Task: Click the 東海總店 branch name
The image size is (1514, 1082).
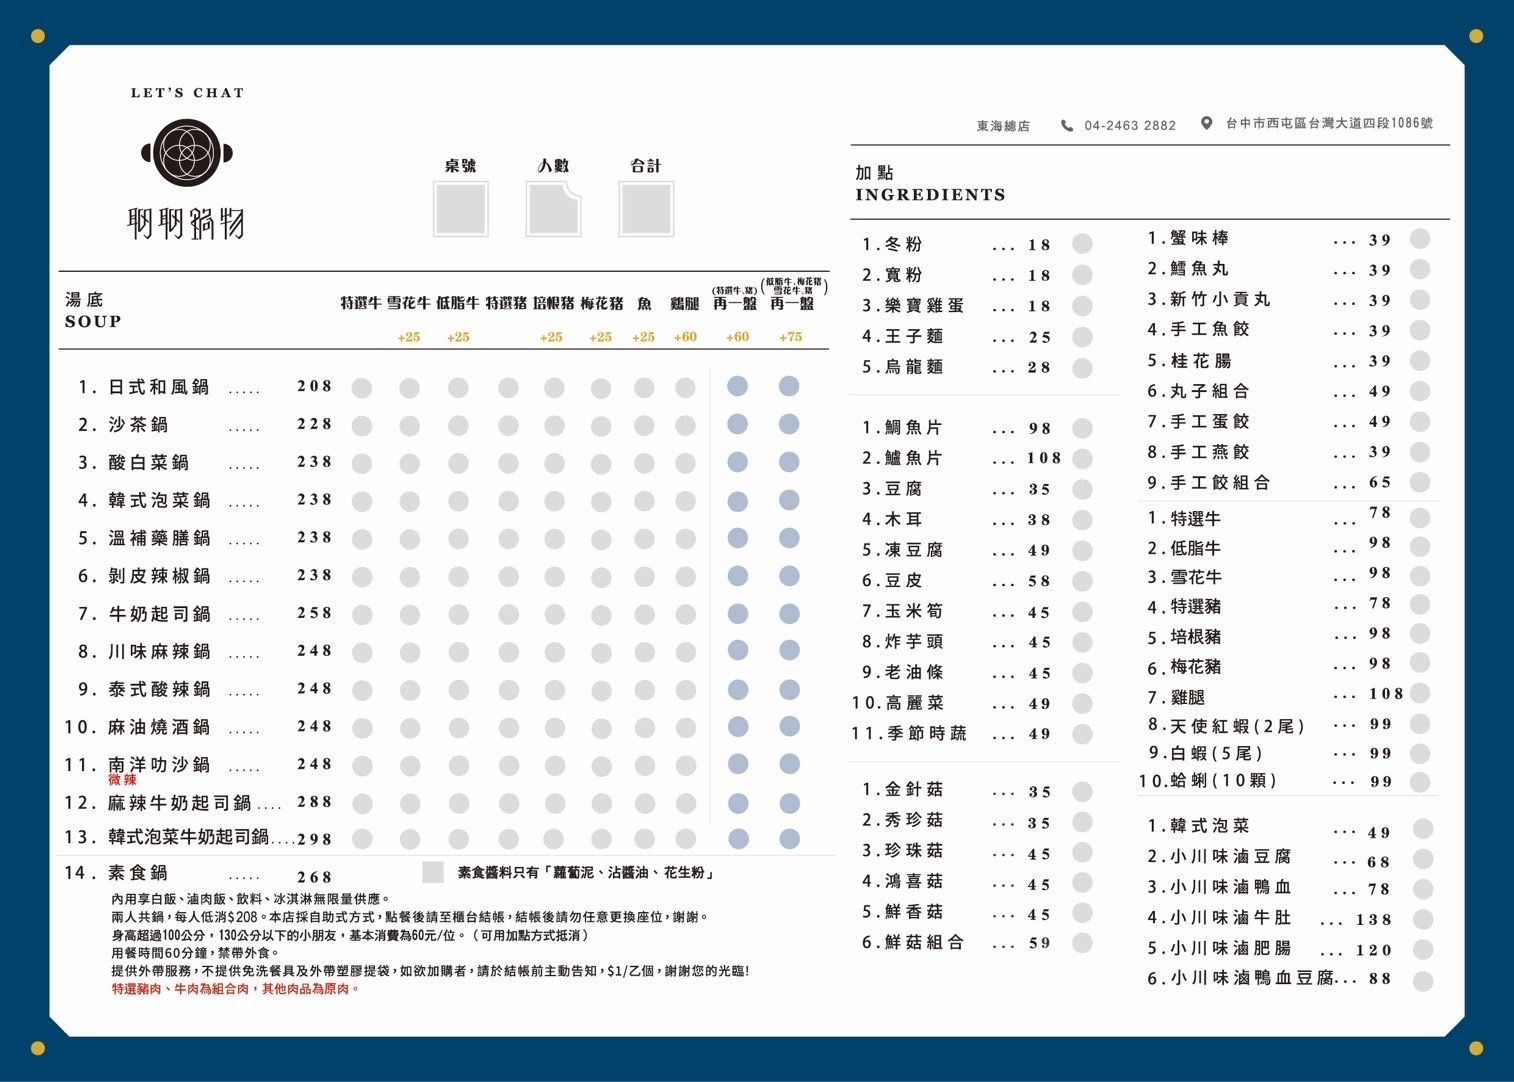Action: click(1003, 126)
